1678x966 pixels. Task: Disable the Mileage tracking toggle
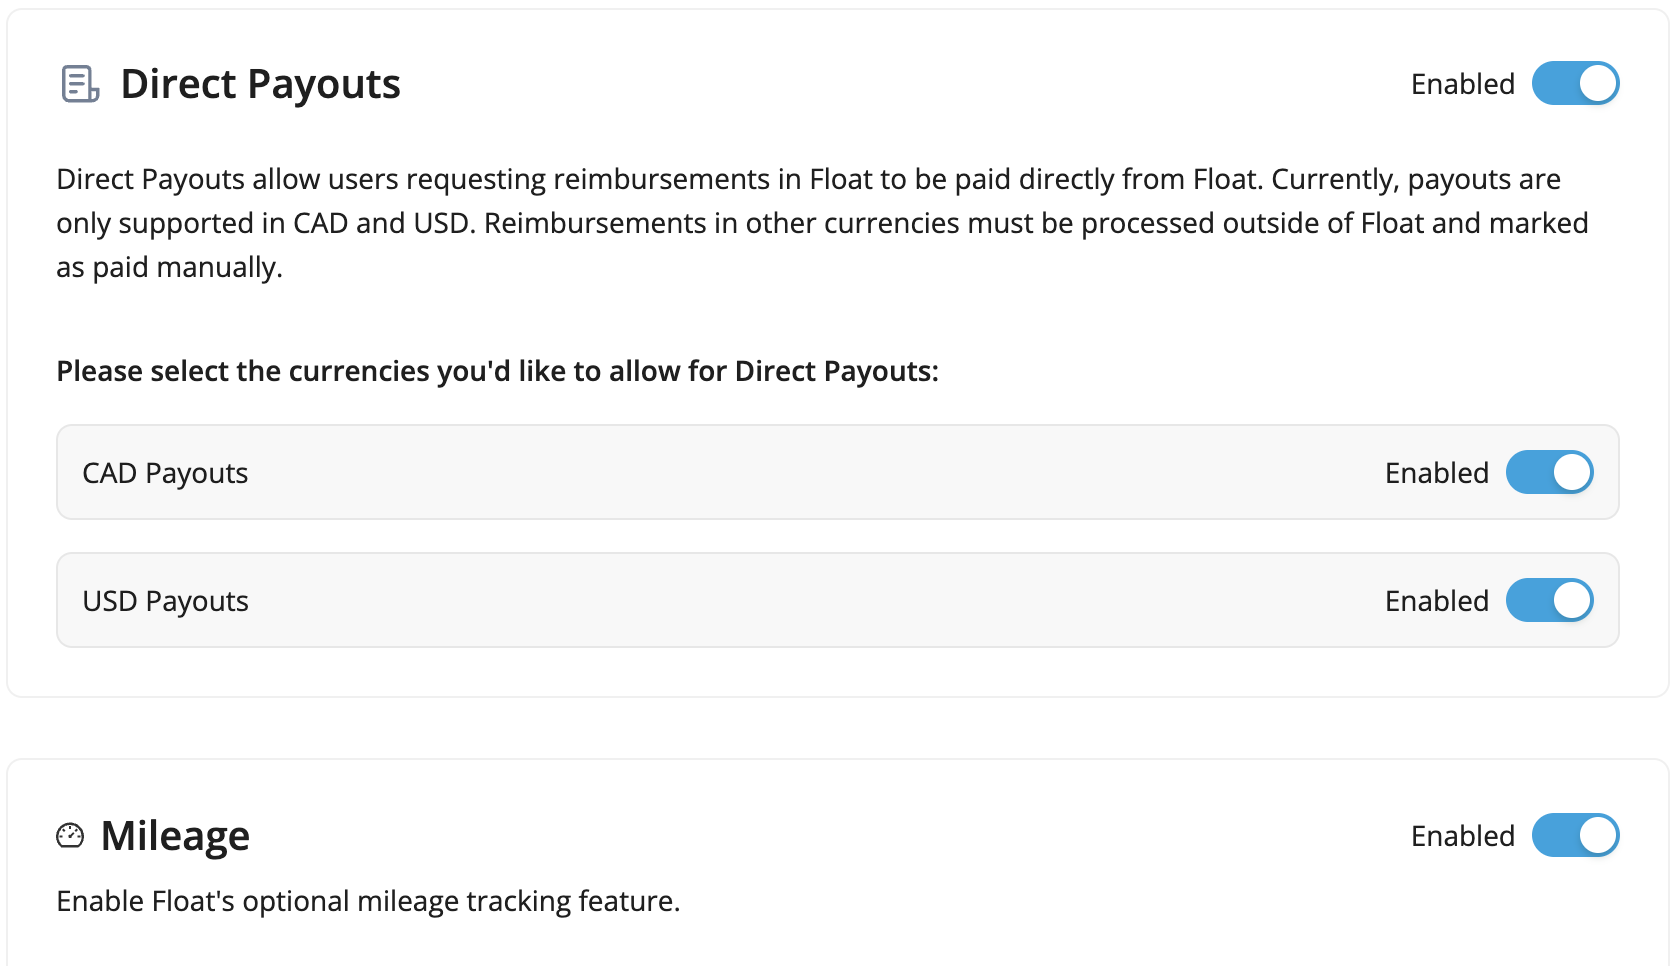pos(1575,835)
